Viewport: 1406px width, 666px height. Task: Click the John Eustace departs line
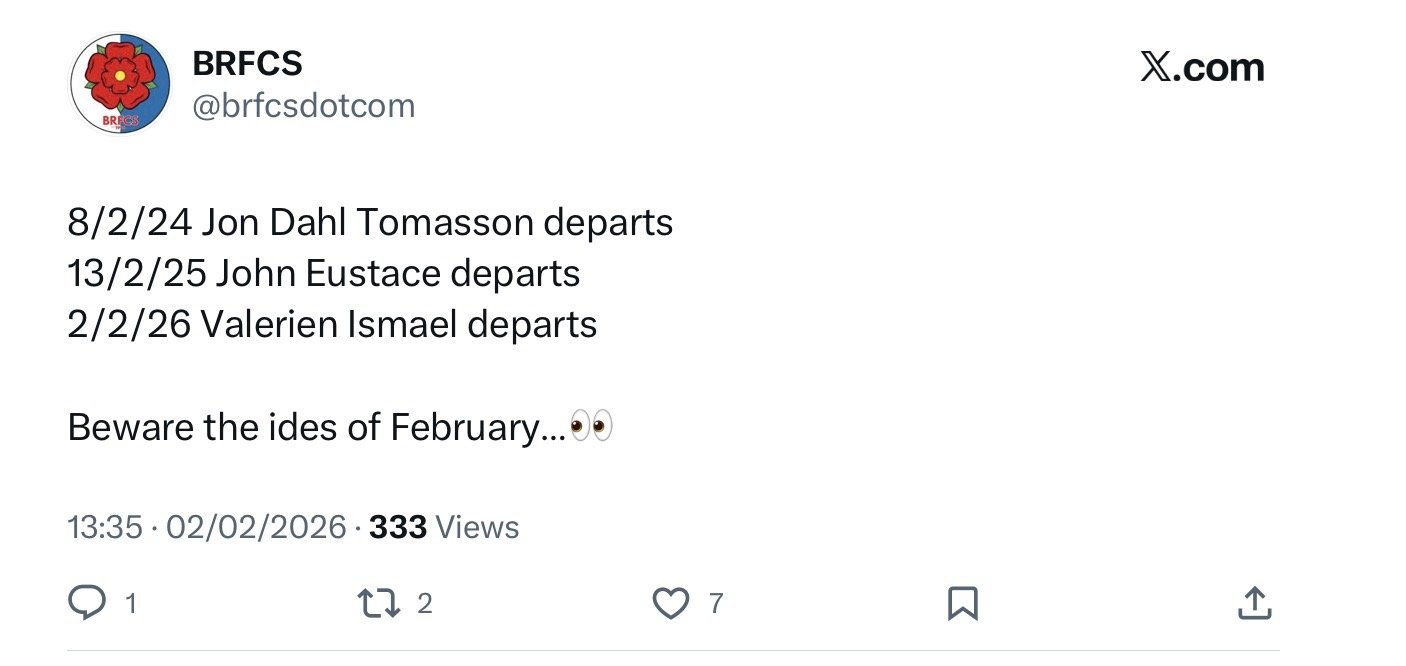pos(324,273)
